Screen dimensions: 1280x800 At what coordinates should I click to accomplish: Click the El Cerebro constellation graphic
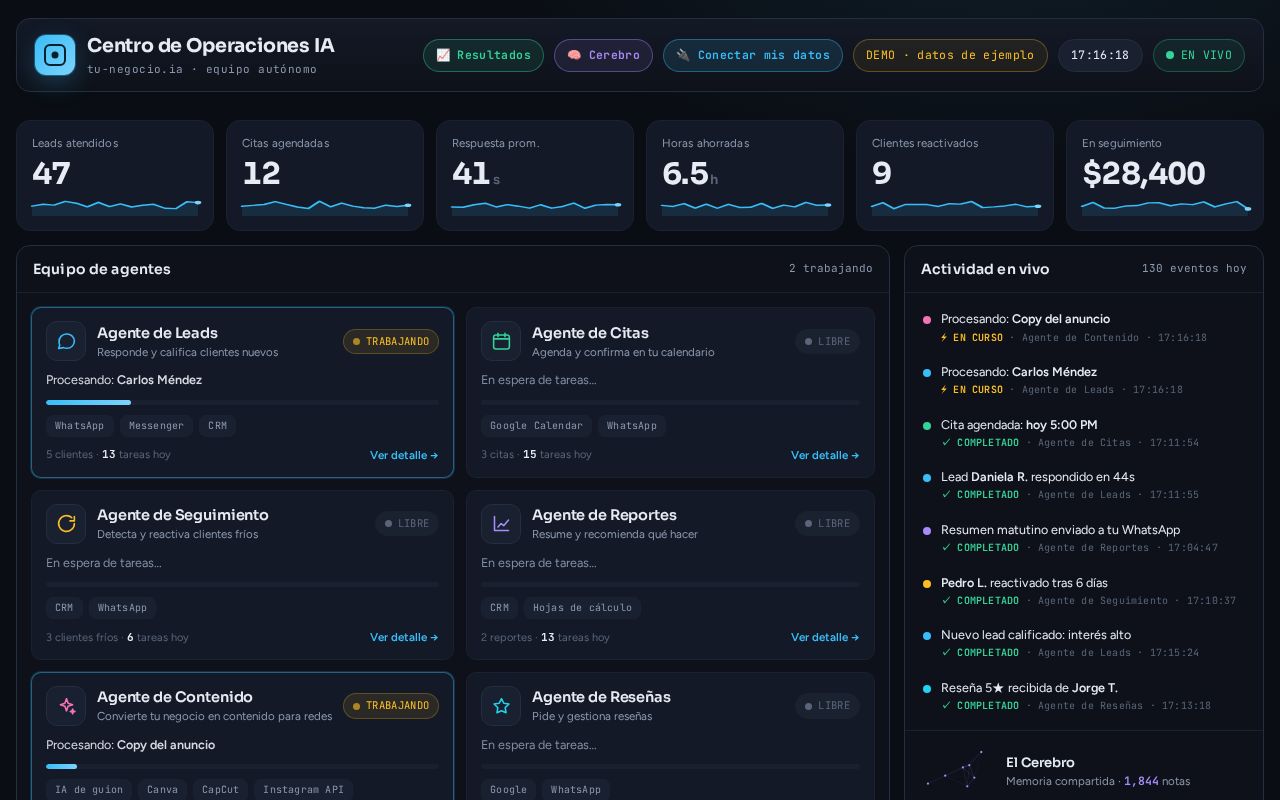click(x=956, y=768)
